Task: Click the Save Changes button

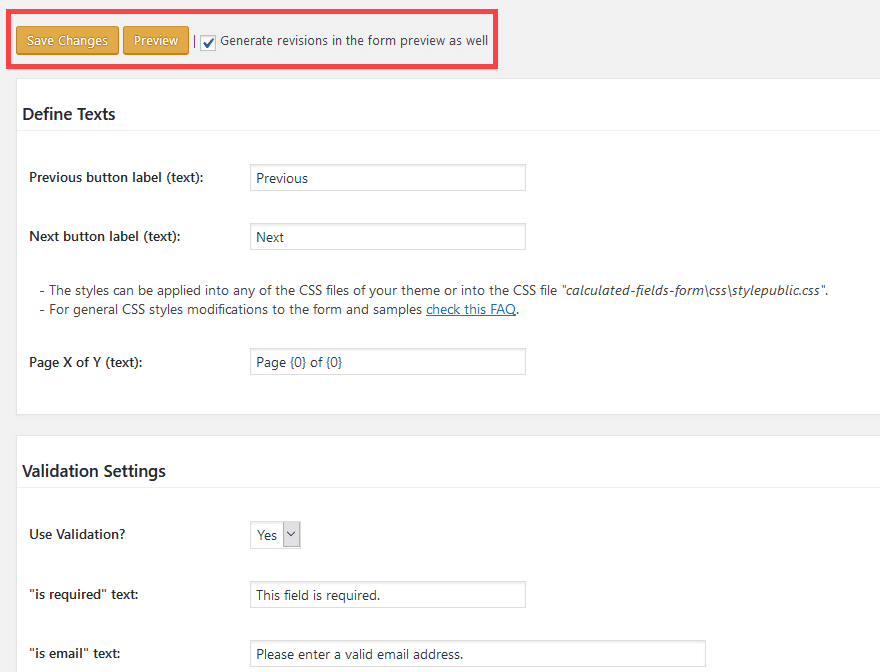Action: 67,40
